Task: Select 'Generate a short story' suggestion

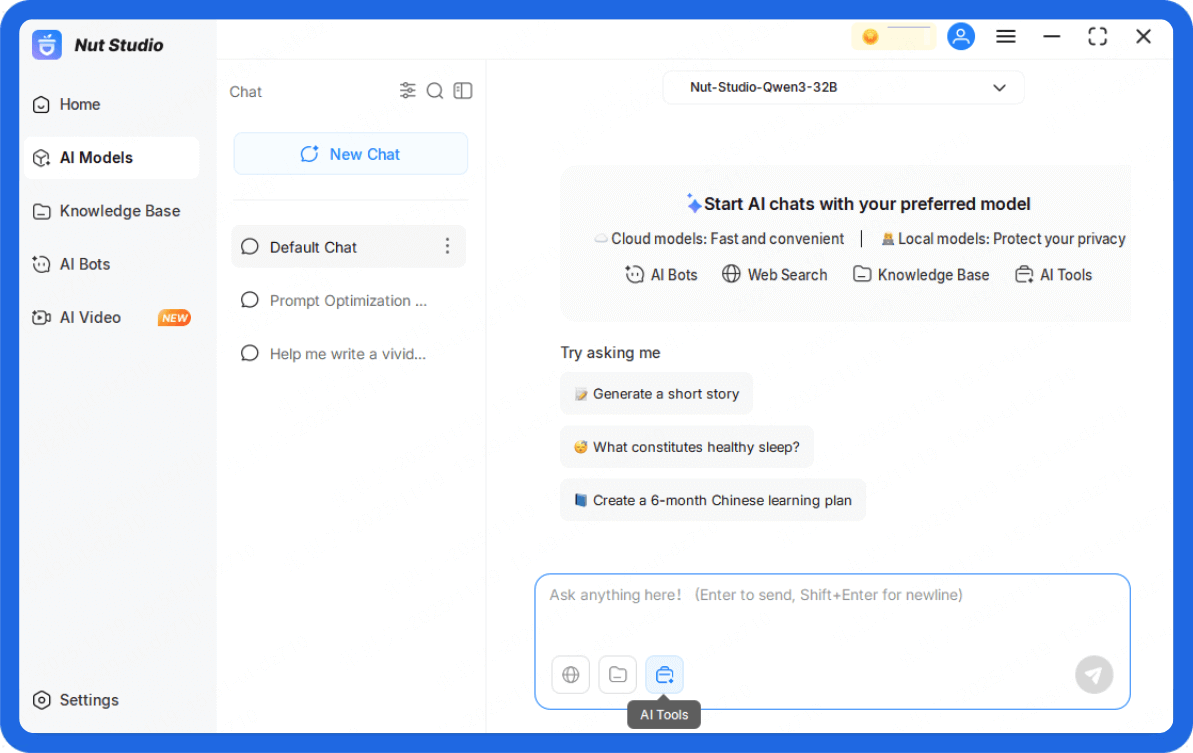Action: coord(656,394)
